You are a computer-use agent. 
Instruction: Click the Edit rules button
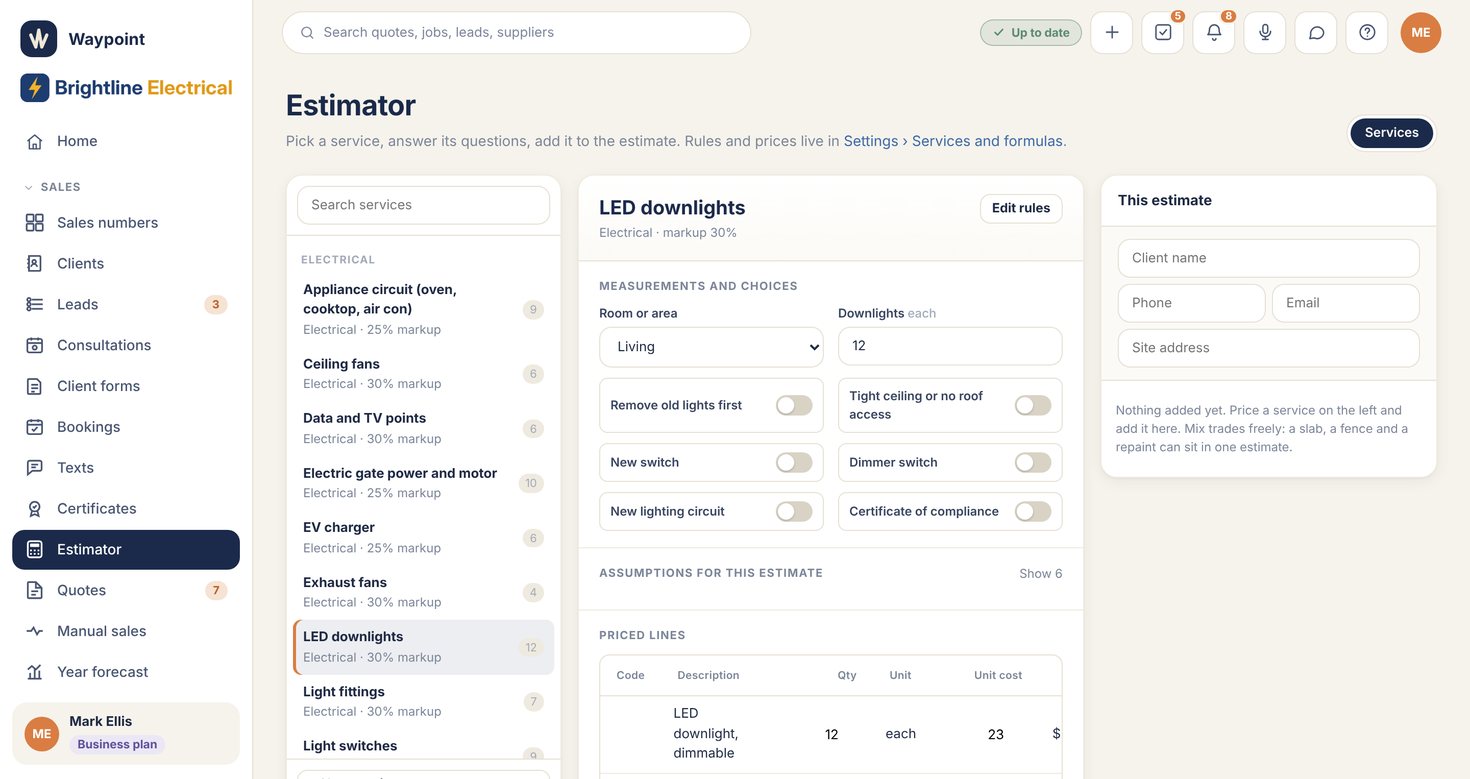tap(1021, 208)
